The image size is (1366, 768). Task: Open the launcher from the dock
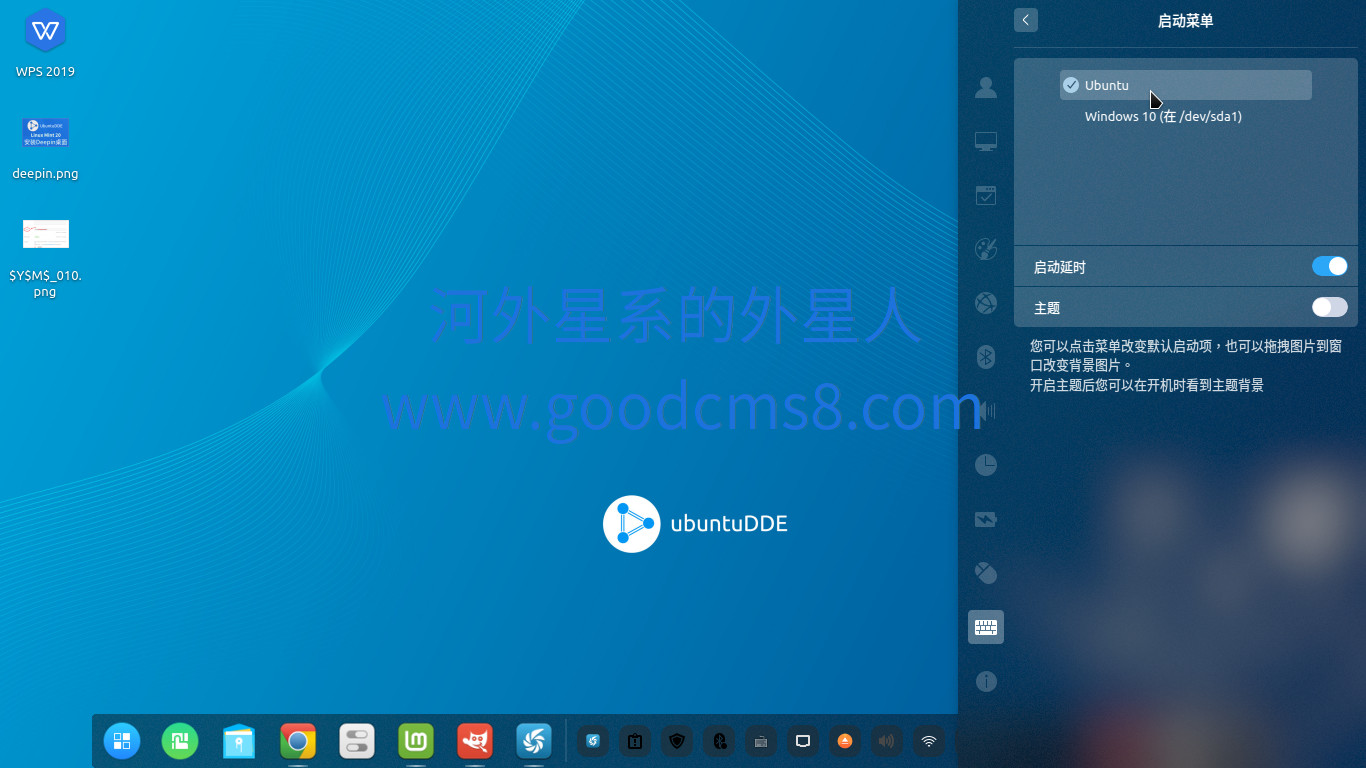click(122, 741)
